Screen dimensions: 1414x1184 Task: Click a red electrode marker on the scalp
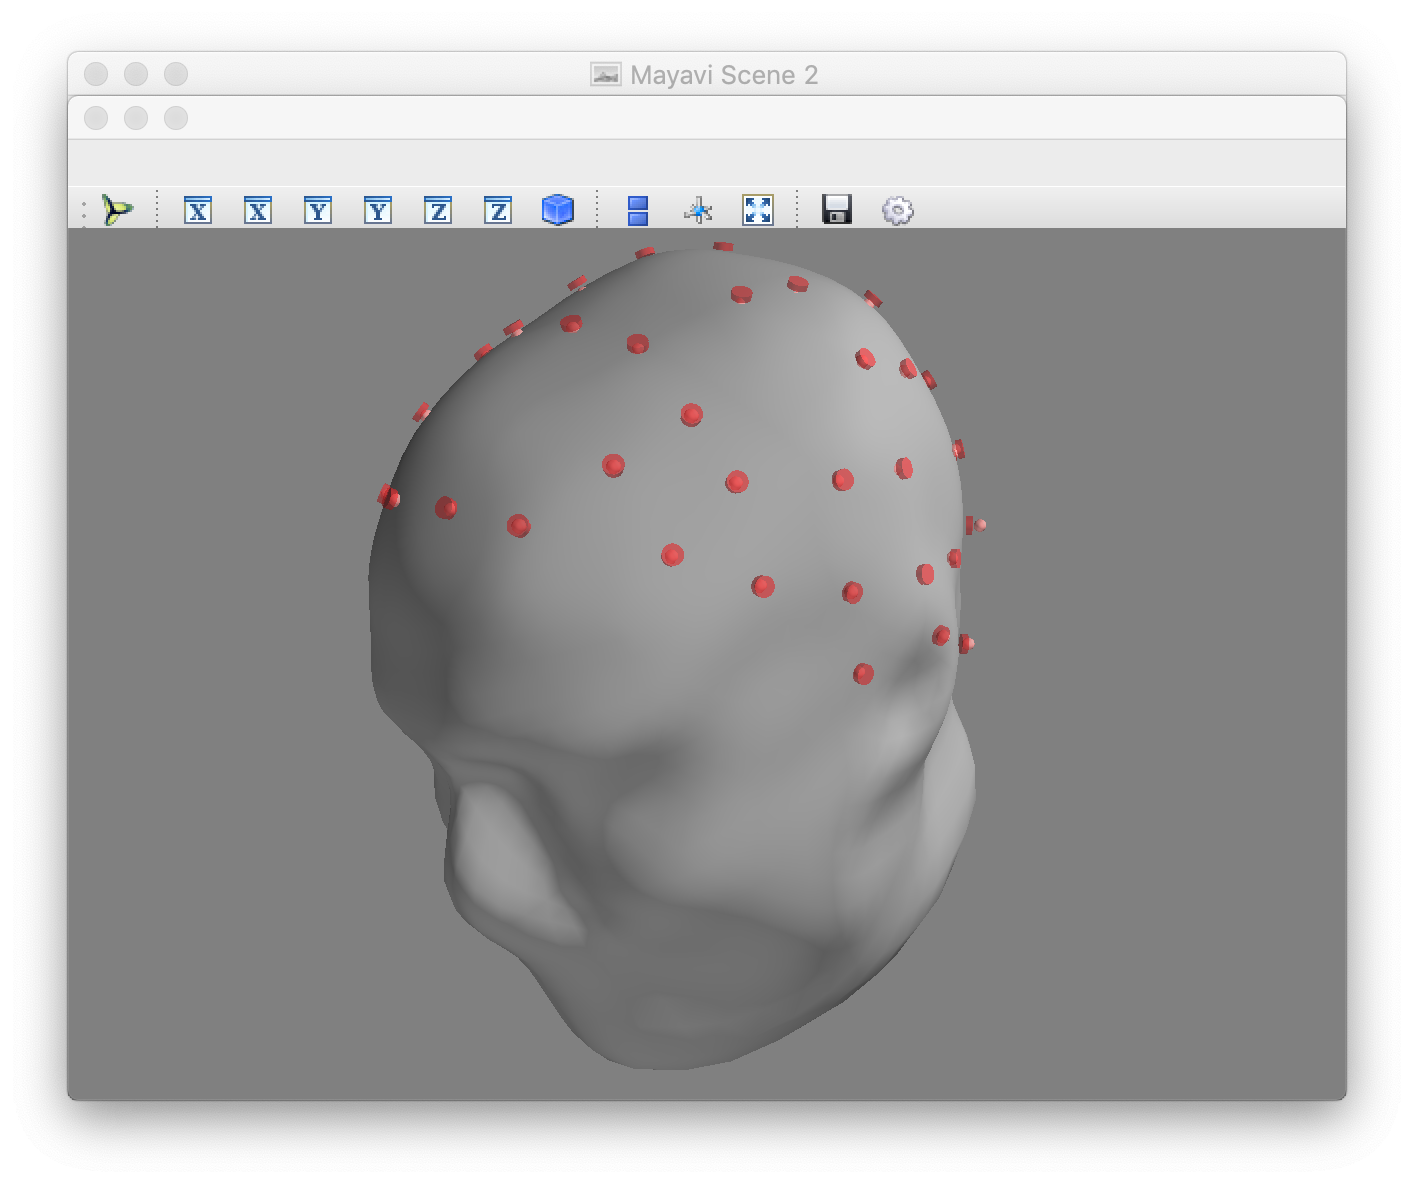pos(690,415)
